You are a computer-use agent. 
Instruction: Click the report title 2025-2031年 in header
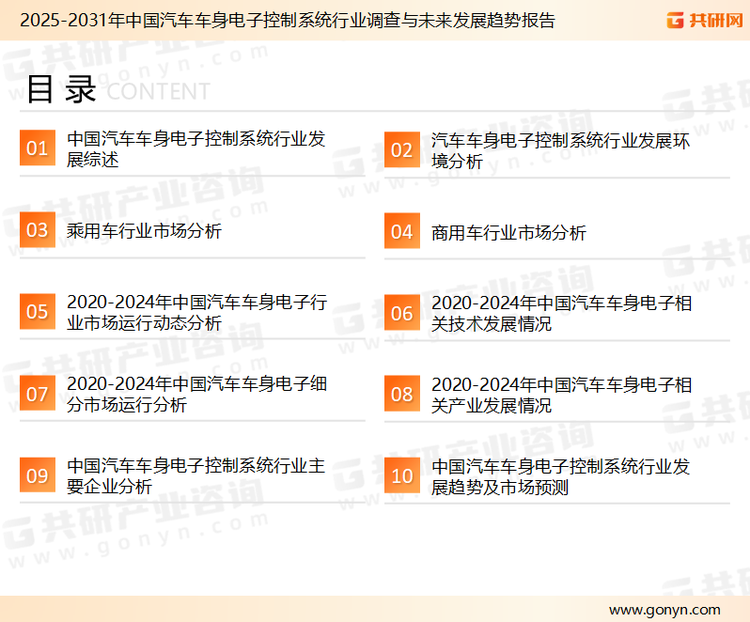[287, 20]
